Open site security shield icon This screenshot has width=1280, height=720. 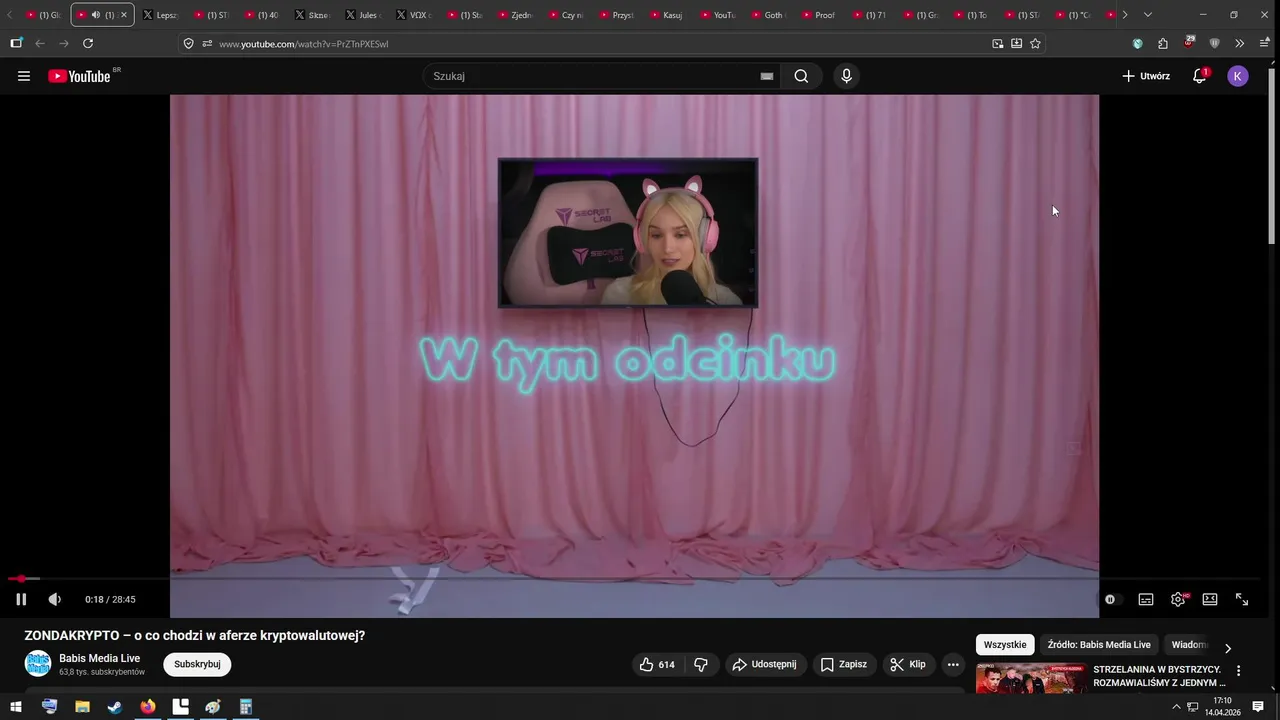[x=188, y=43]
